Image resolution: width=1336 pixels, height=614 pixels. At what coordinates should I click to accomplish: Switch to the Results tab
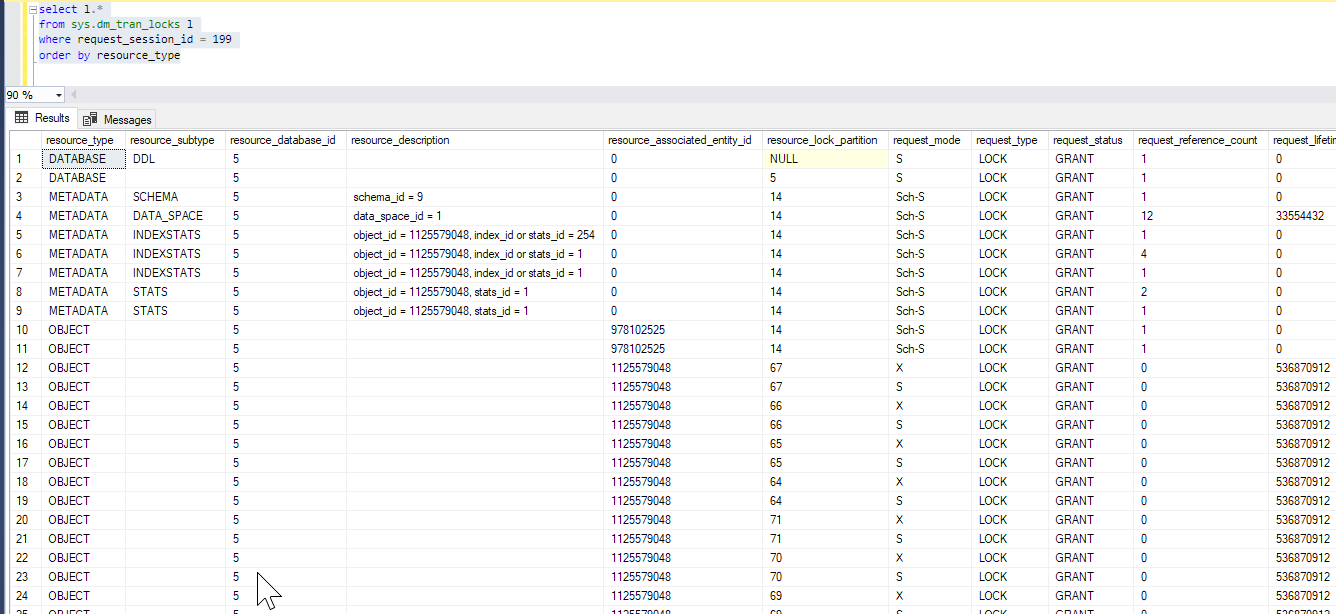(41, 118)
